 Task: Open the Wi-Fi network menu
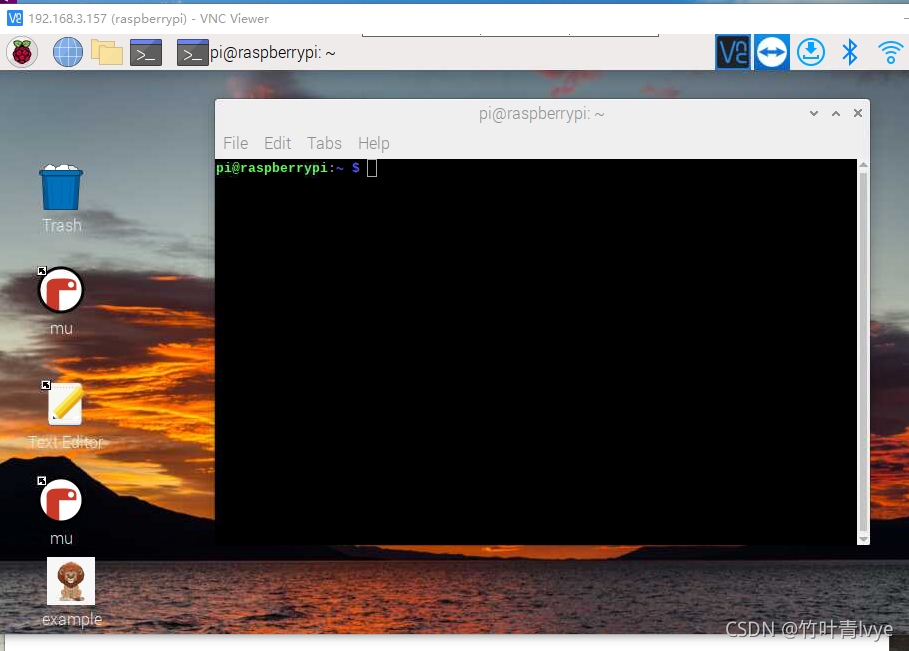click(890, 52)
